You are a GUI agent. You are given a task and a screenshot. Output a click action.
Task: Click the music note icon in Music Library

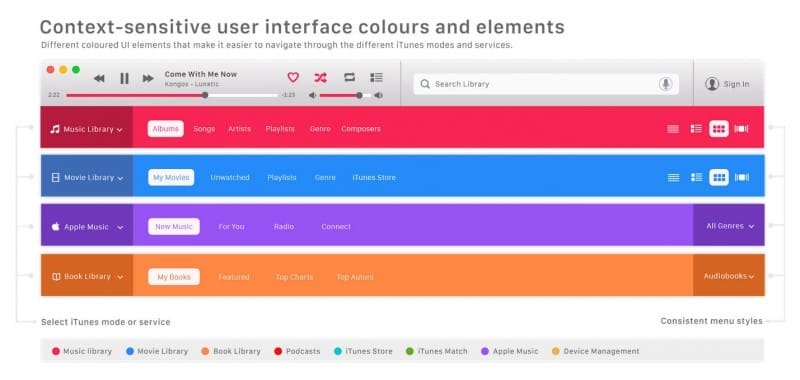(55, 129)
